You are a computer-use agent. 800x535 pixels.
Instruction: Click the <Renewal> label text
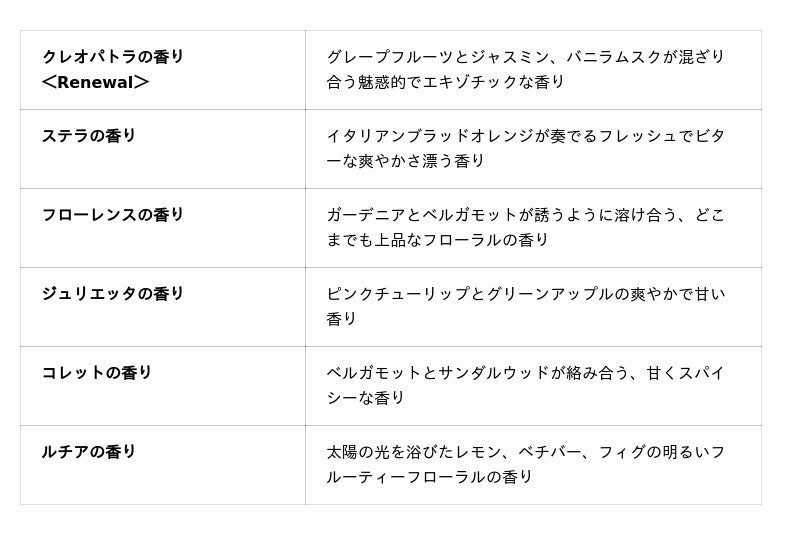95,82
